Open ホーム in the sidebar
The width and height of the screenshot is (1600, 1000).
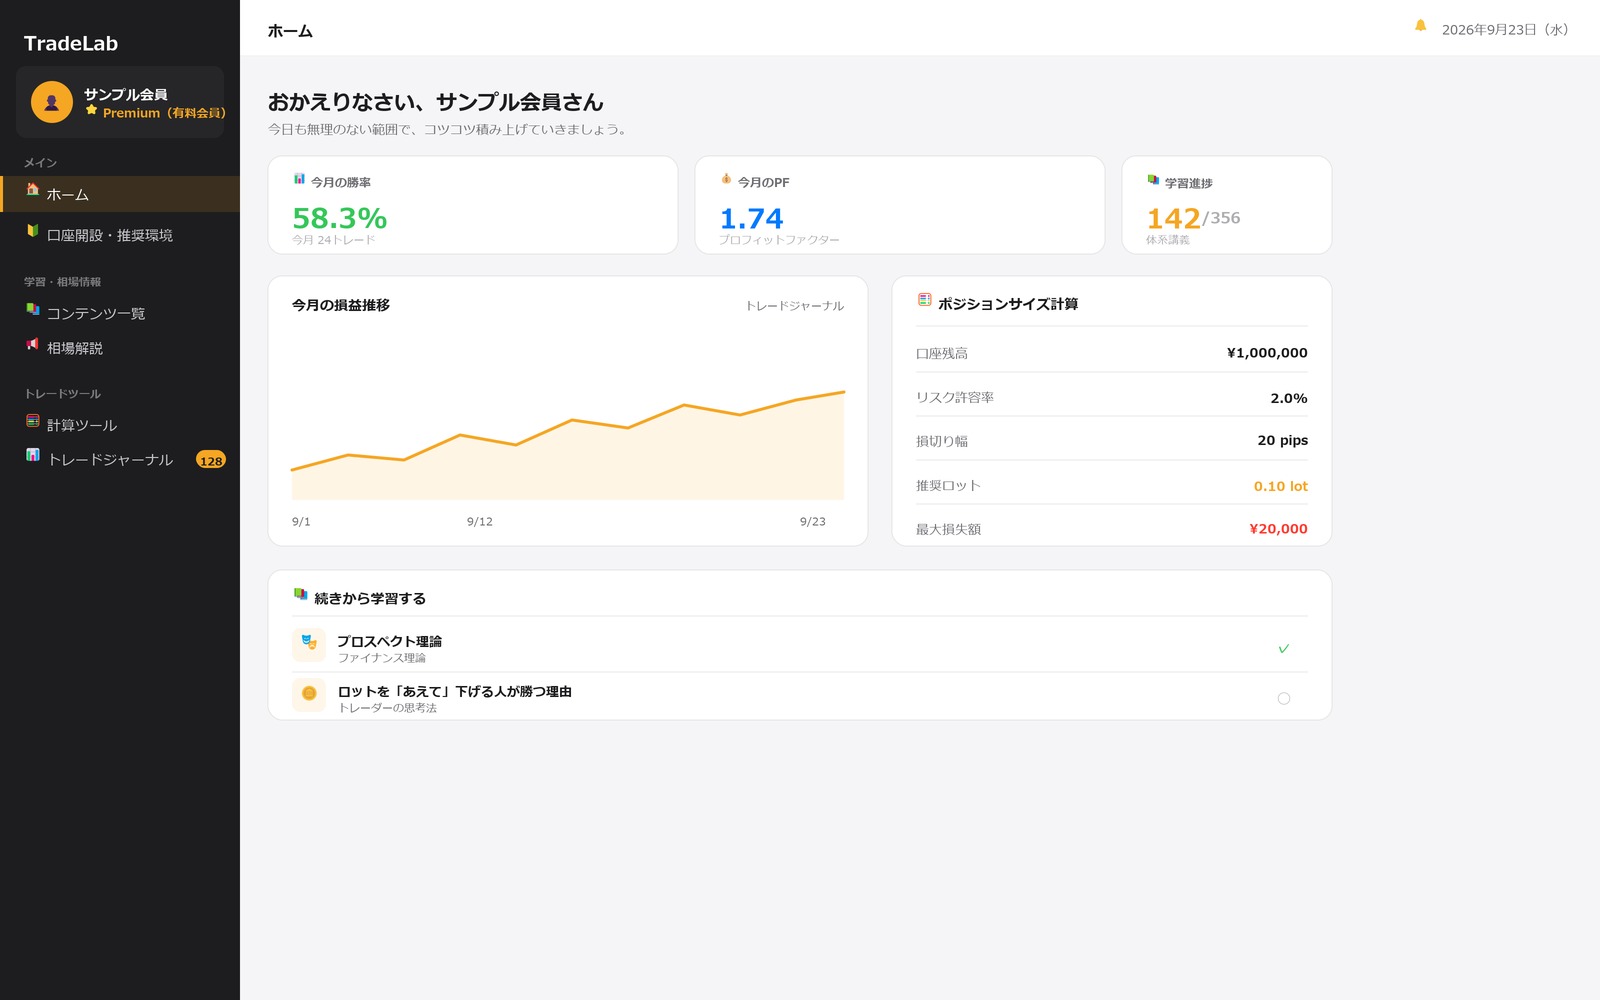click(x=120, y=194)
